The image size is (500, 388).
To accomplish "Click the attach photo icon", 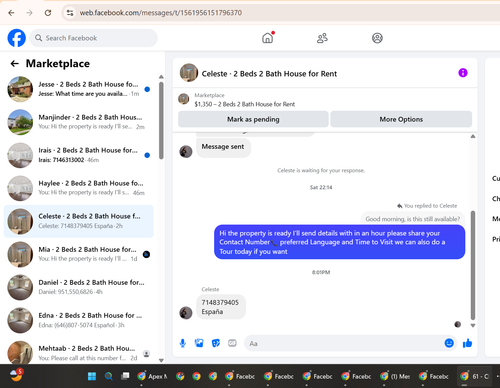I will pyautogui.click(x=199, y=343).
